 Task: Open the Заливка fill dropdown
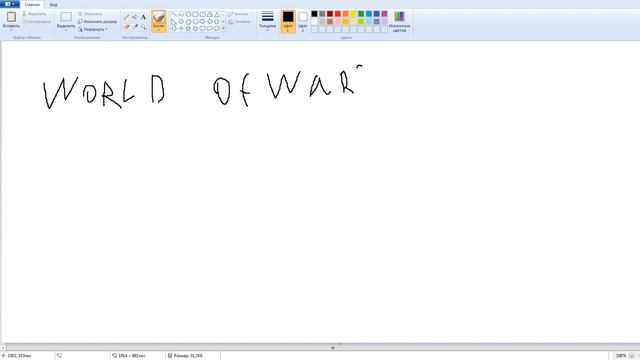(x=240, y=22)
